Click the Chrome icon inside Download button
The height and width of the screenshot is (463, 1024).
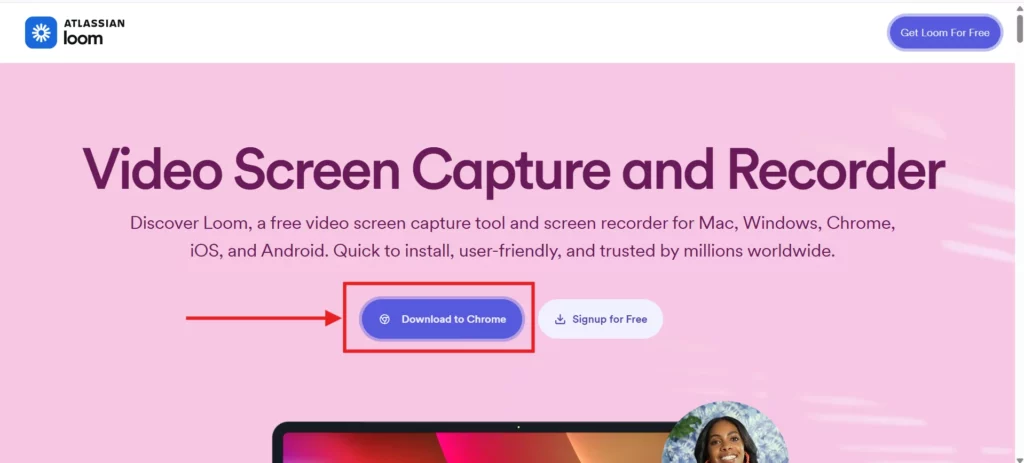(385, 319)
